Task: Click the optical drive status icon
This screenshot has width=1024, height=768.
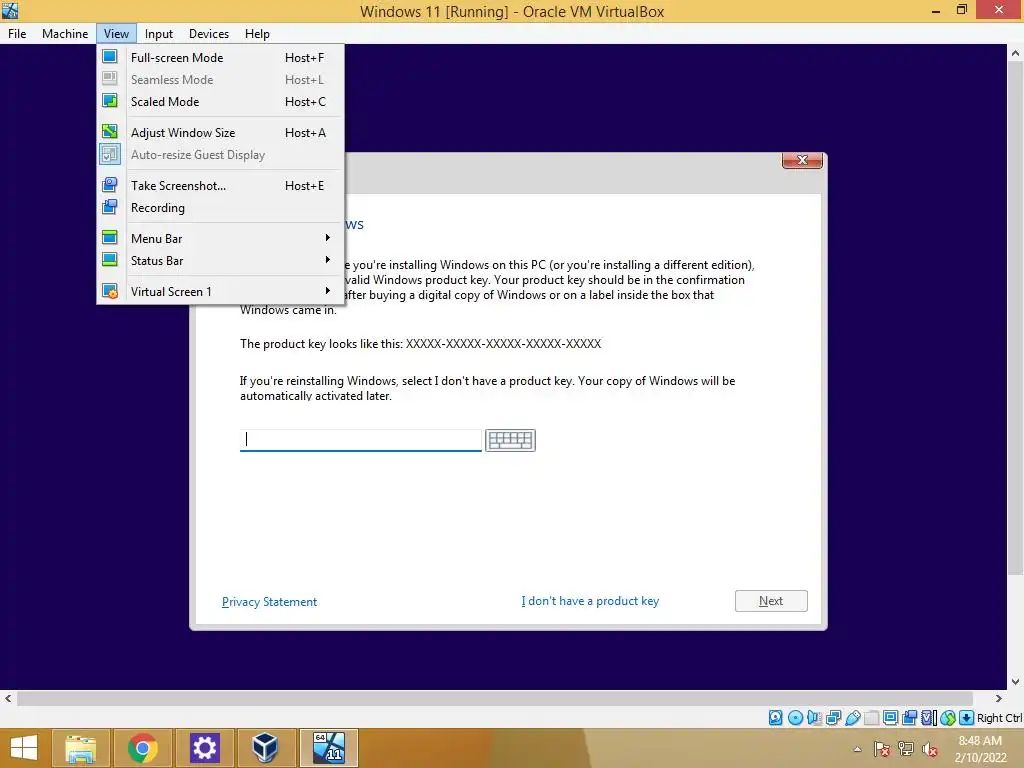Action: pos(795,718)
